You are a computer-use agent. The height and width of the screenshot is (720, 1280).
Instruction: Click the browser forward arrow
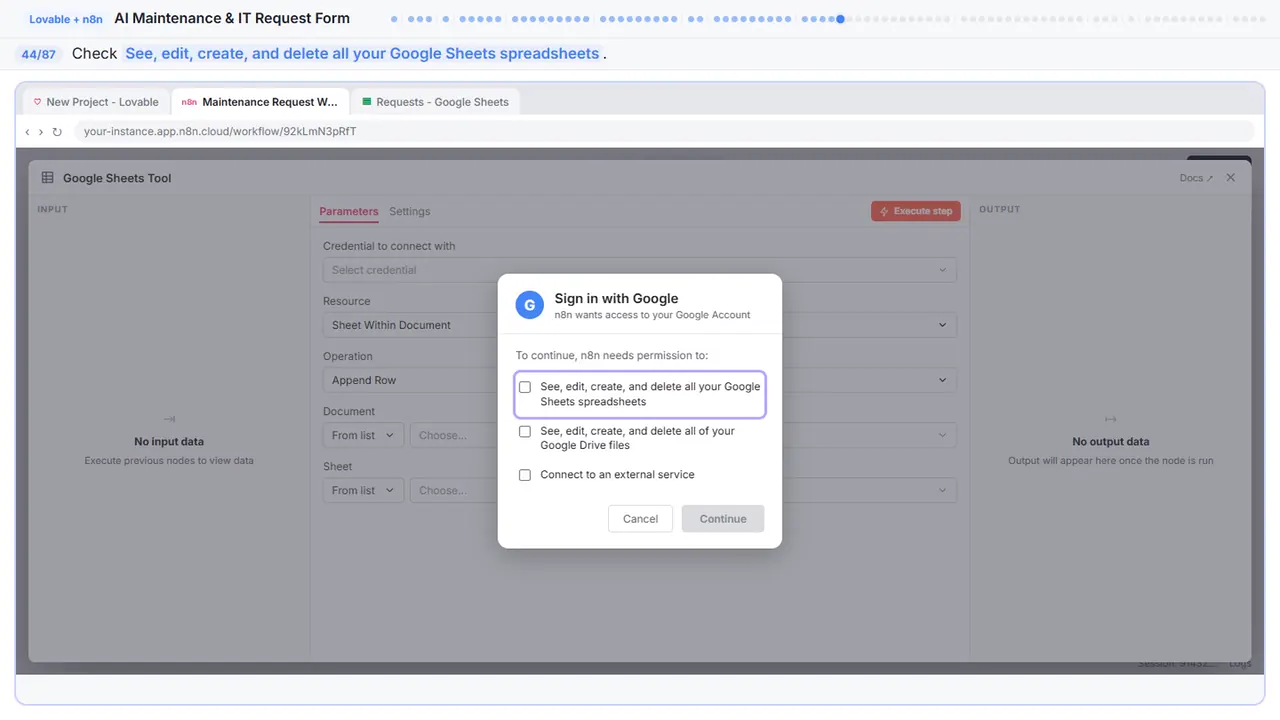click(x=40, y=132)
